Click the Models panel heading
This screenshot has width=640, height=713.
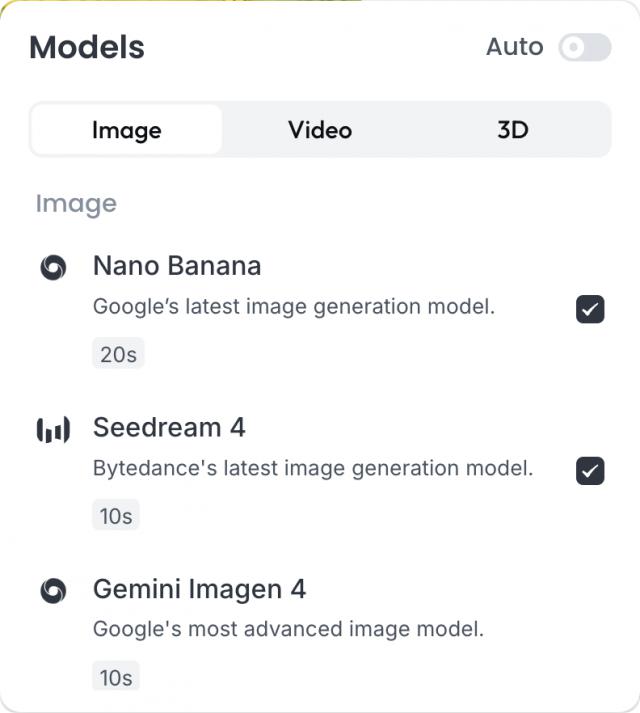(87, 47)
